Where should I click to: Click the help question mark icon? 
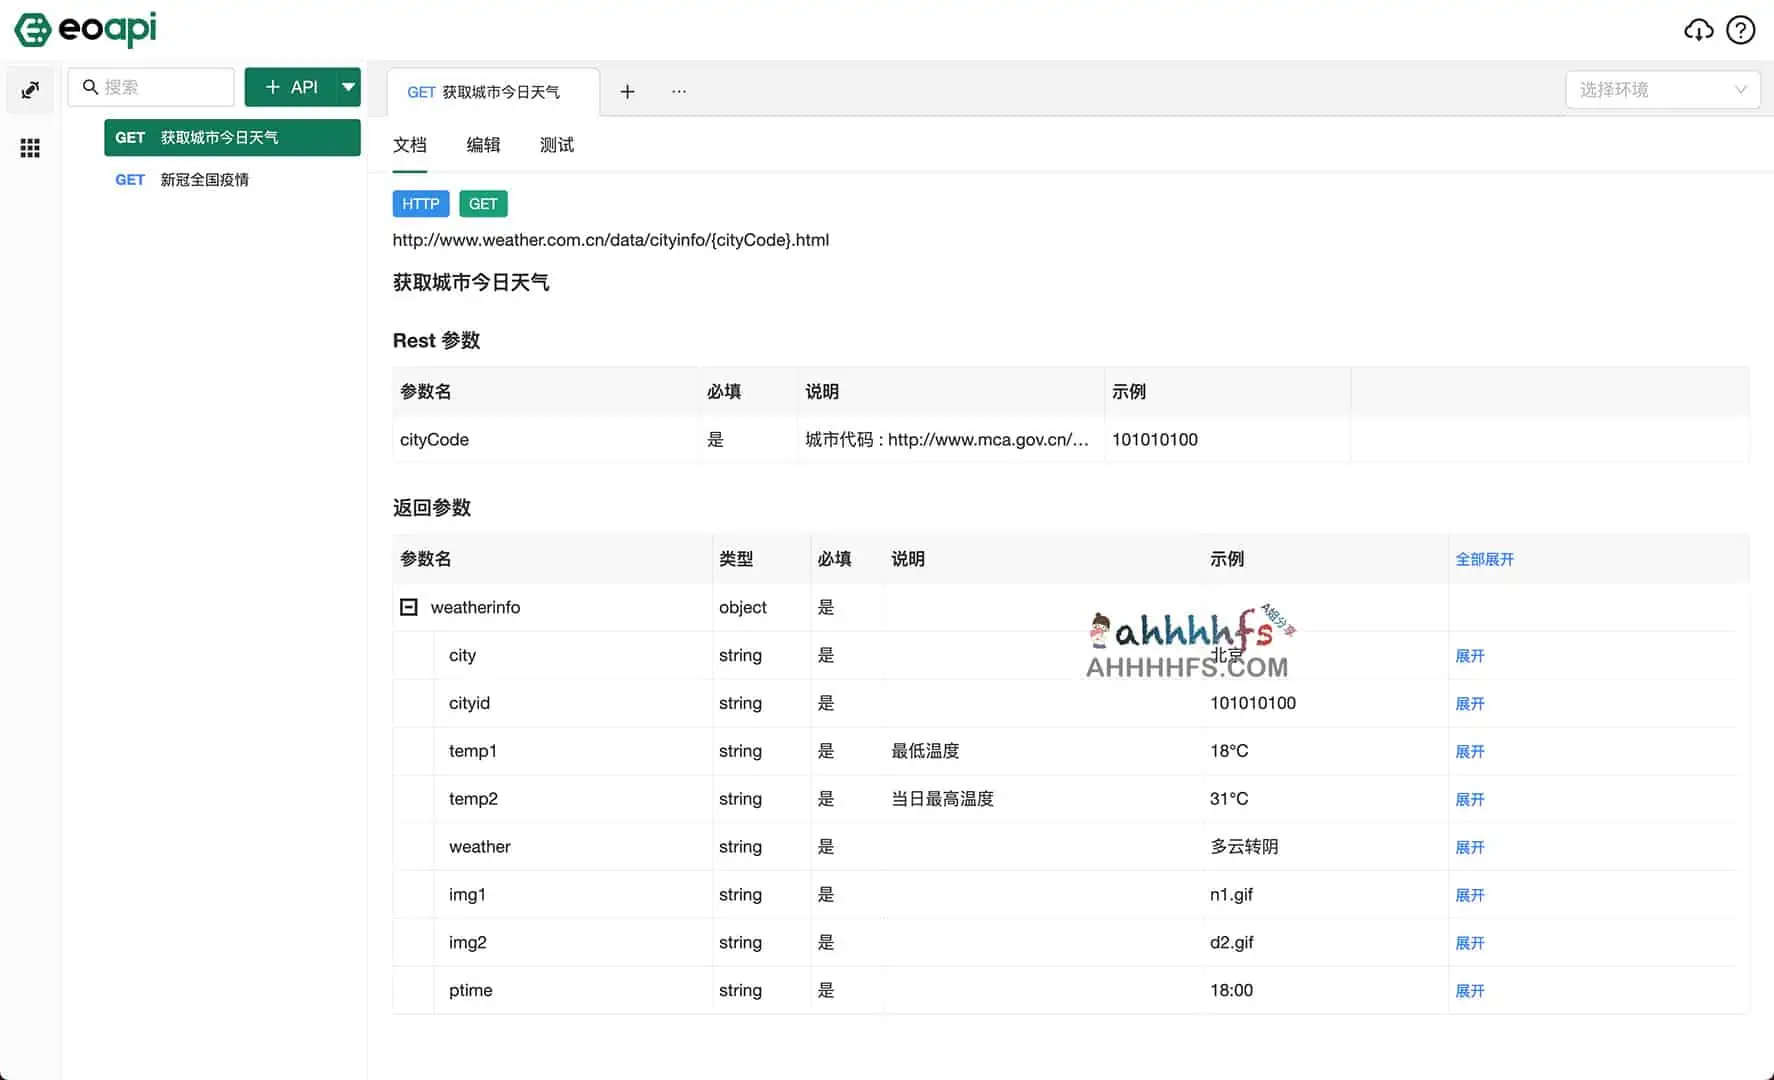pos(1741,30)
